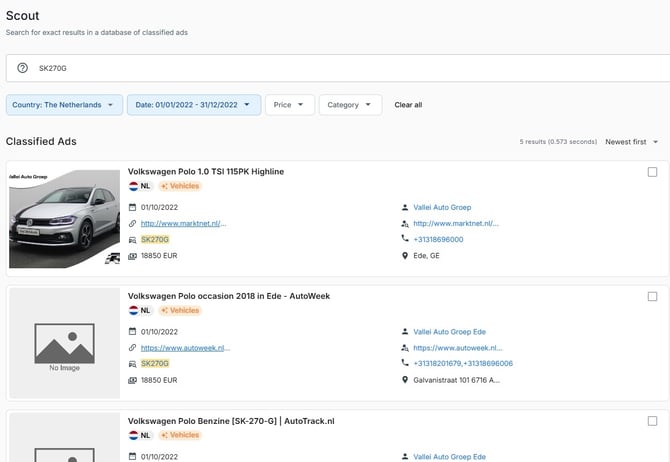Click location pin icon beside Galvanistraat 101
The image size is (670, 462).
[x=405, y=380]
